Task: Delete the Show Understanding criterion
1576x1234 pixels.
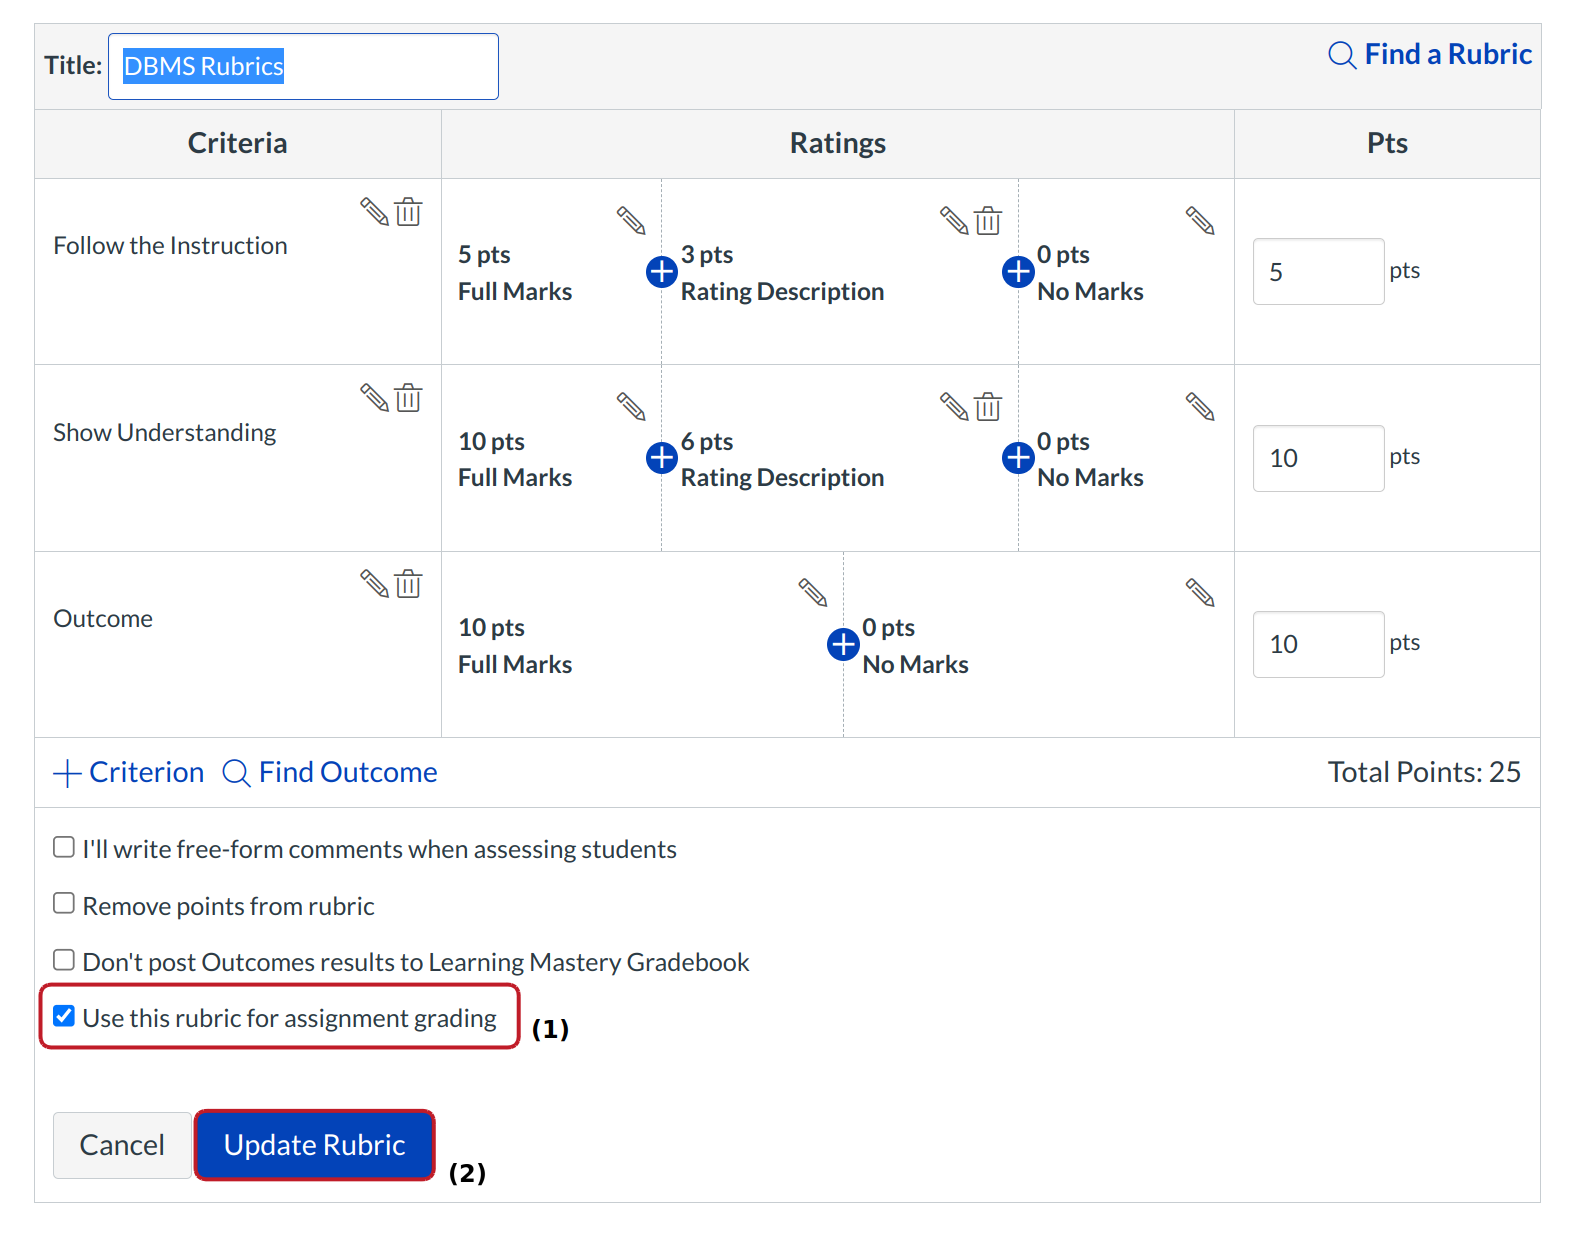Action: pos(408,398)
